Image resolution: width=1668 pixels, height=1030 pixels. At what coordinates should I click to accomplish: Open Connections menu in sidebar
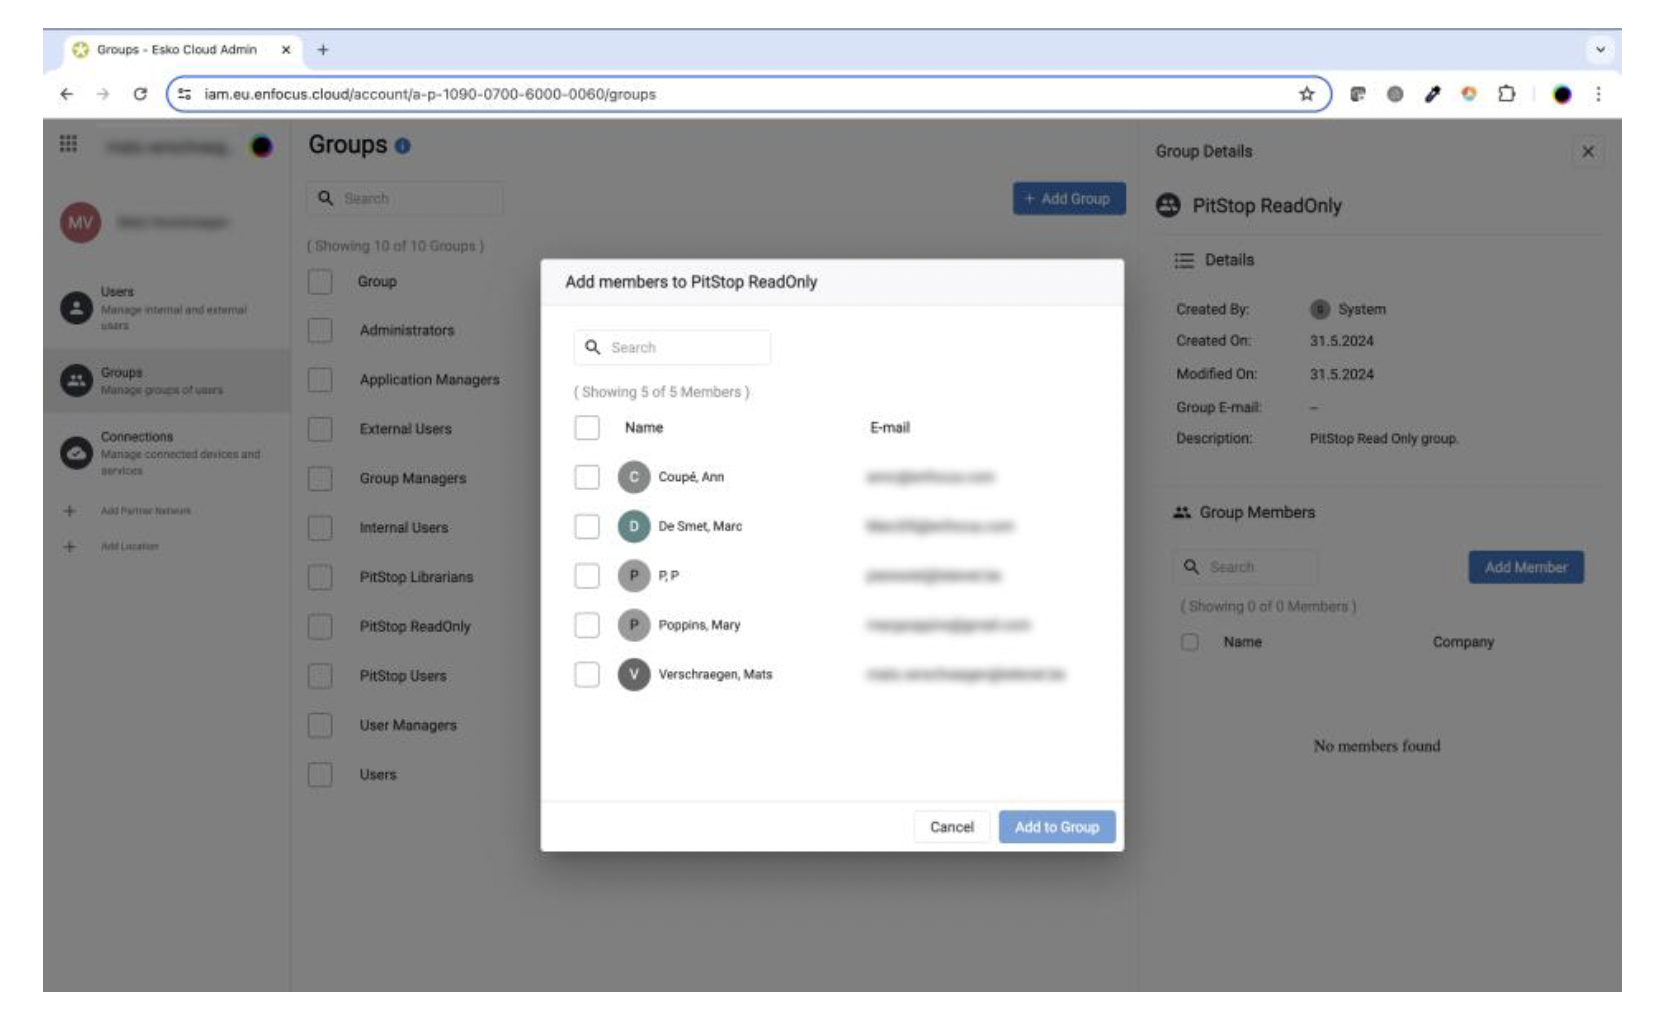tap(166, 453)
